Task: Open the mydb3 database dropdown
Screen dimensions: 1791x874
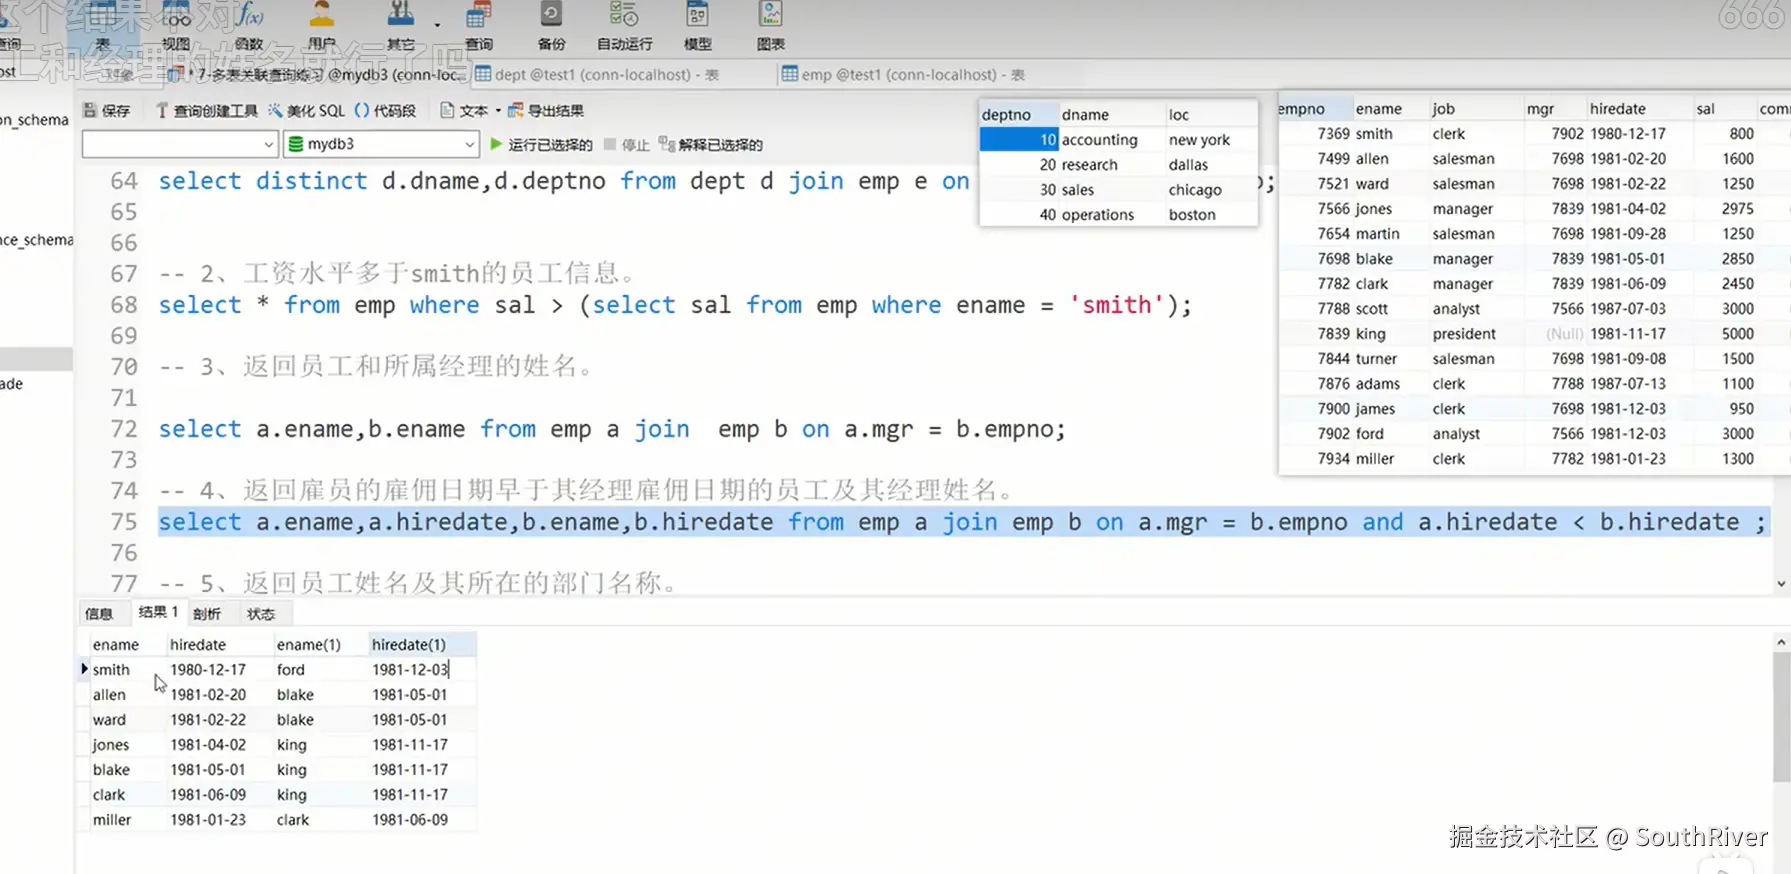Action: click(381, 144)
